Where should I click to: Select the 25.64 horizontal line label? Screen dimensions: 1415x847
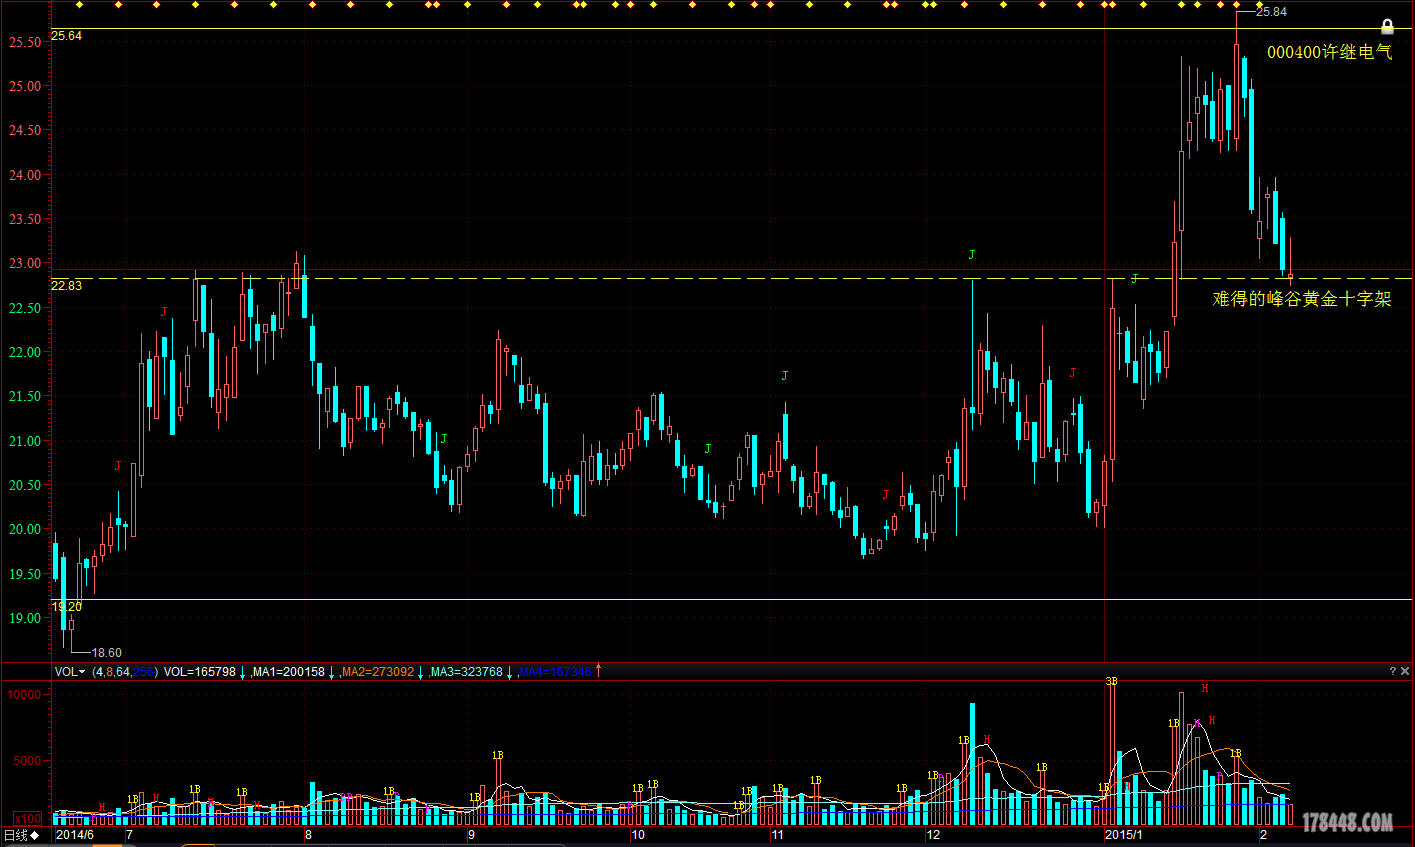tap(67, 35)
